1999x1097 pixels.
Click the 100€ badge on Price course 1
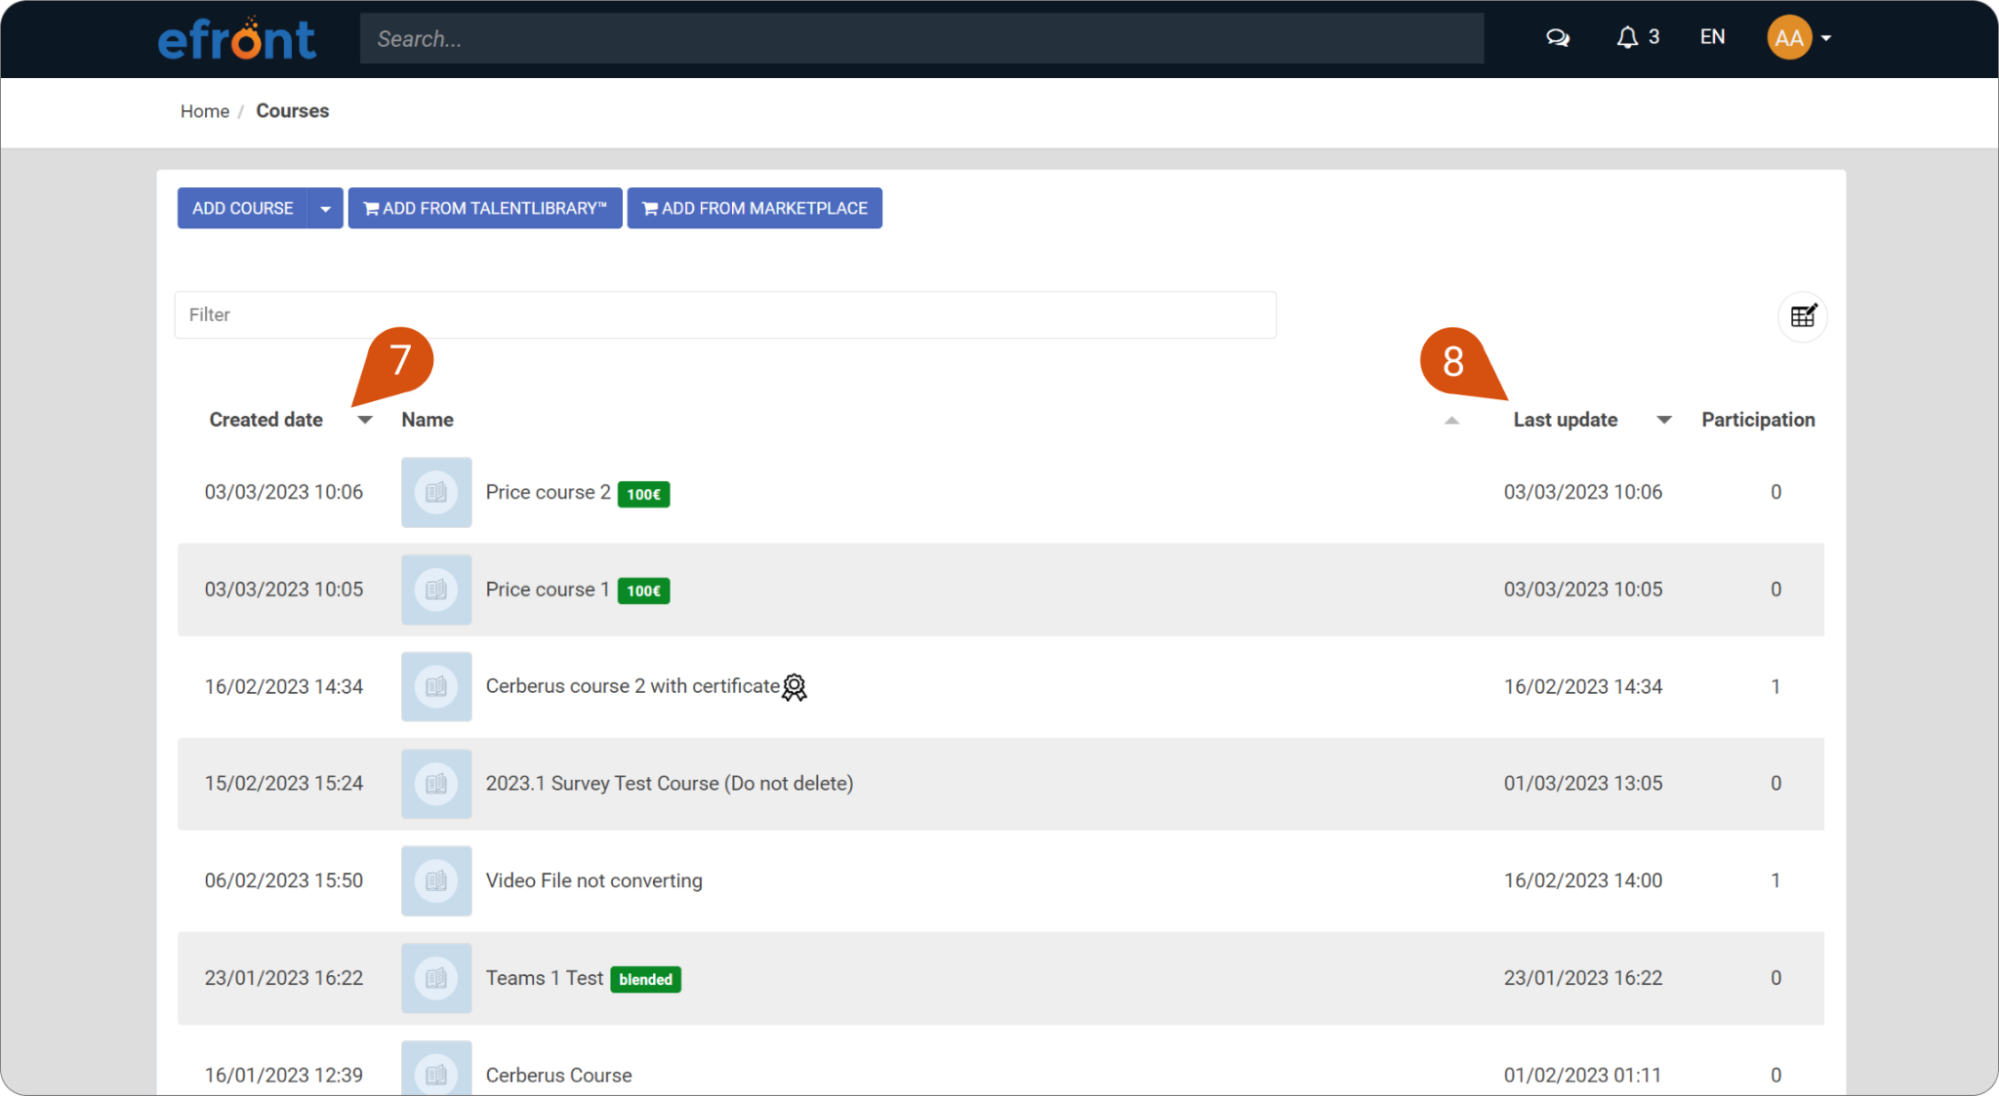pyautogui.click(x=643, y=591)
